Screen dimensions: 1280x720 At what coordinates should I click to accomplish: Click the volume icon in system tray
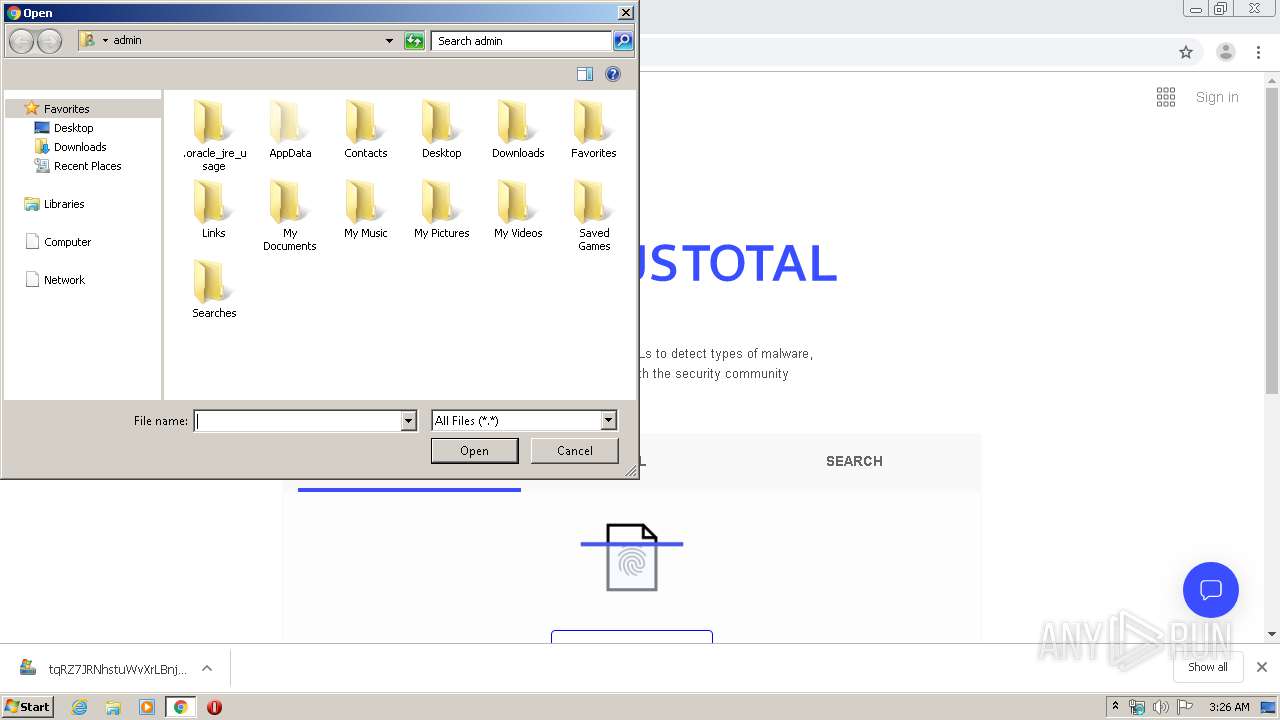[x=1160, y=707]
